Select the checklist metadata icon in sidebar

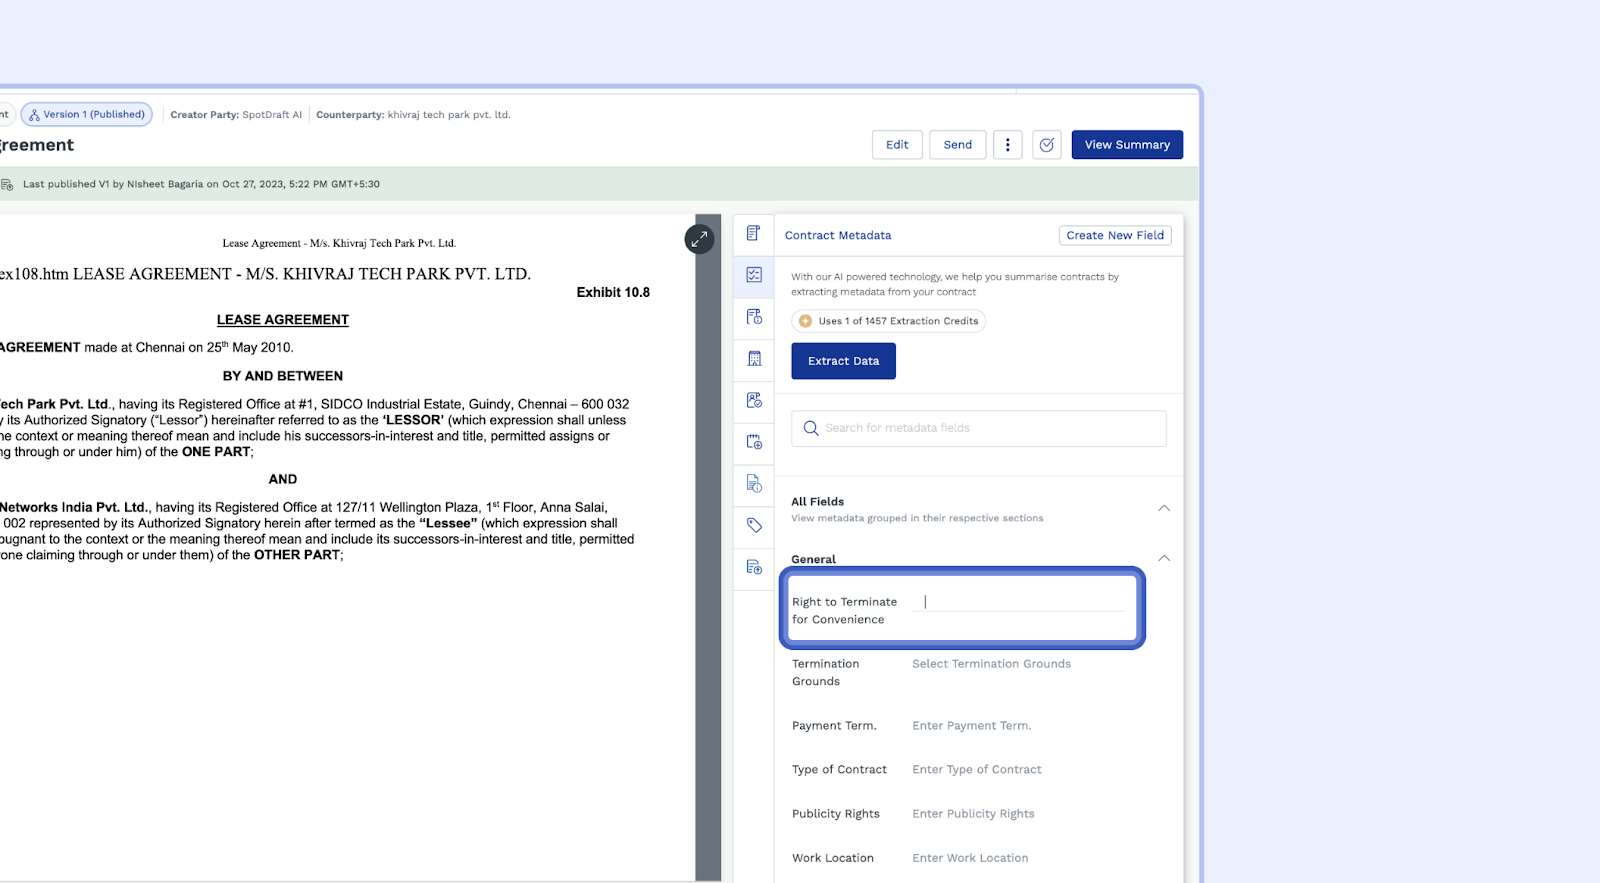click(754, 275)
